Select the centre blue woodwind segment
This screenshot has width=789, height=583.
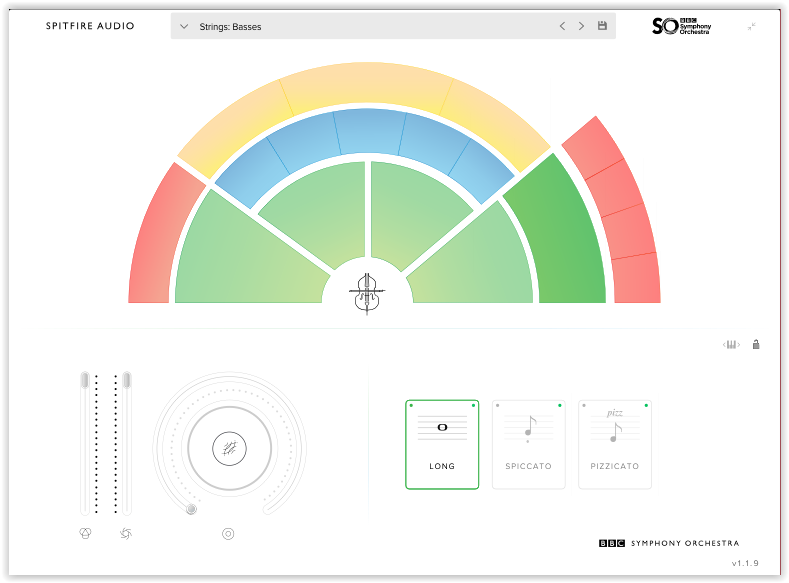tap(369, 131)
